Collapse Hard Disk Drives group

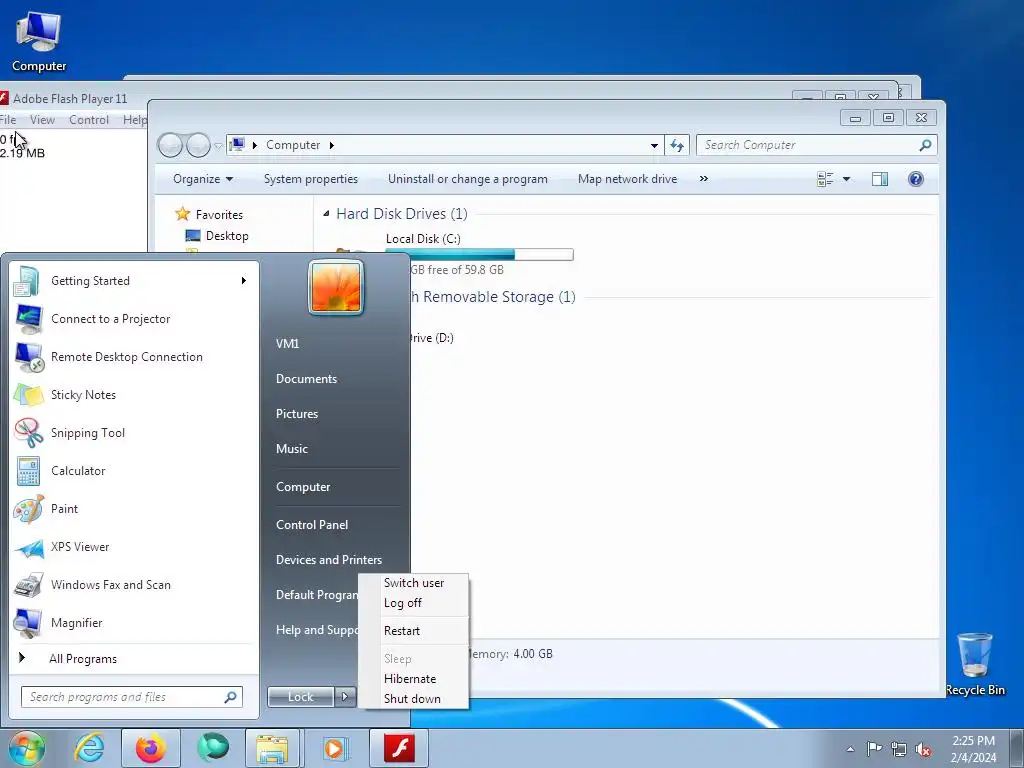(326, 214)
